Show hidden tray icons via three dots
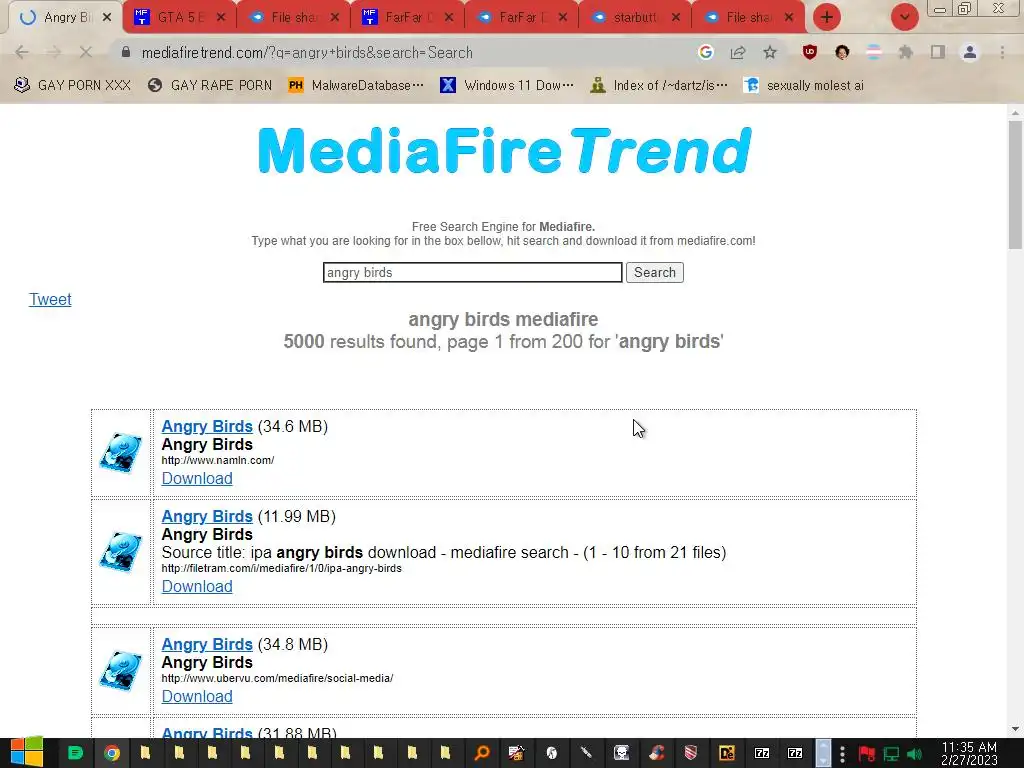 coord(842,754)
